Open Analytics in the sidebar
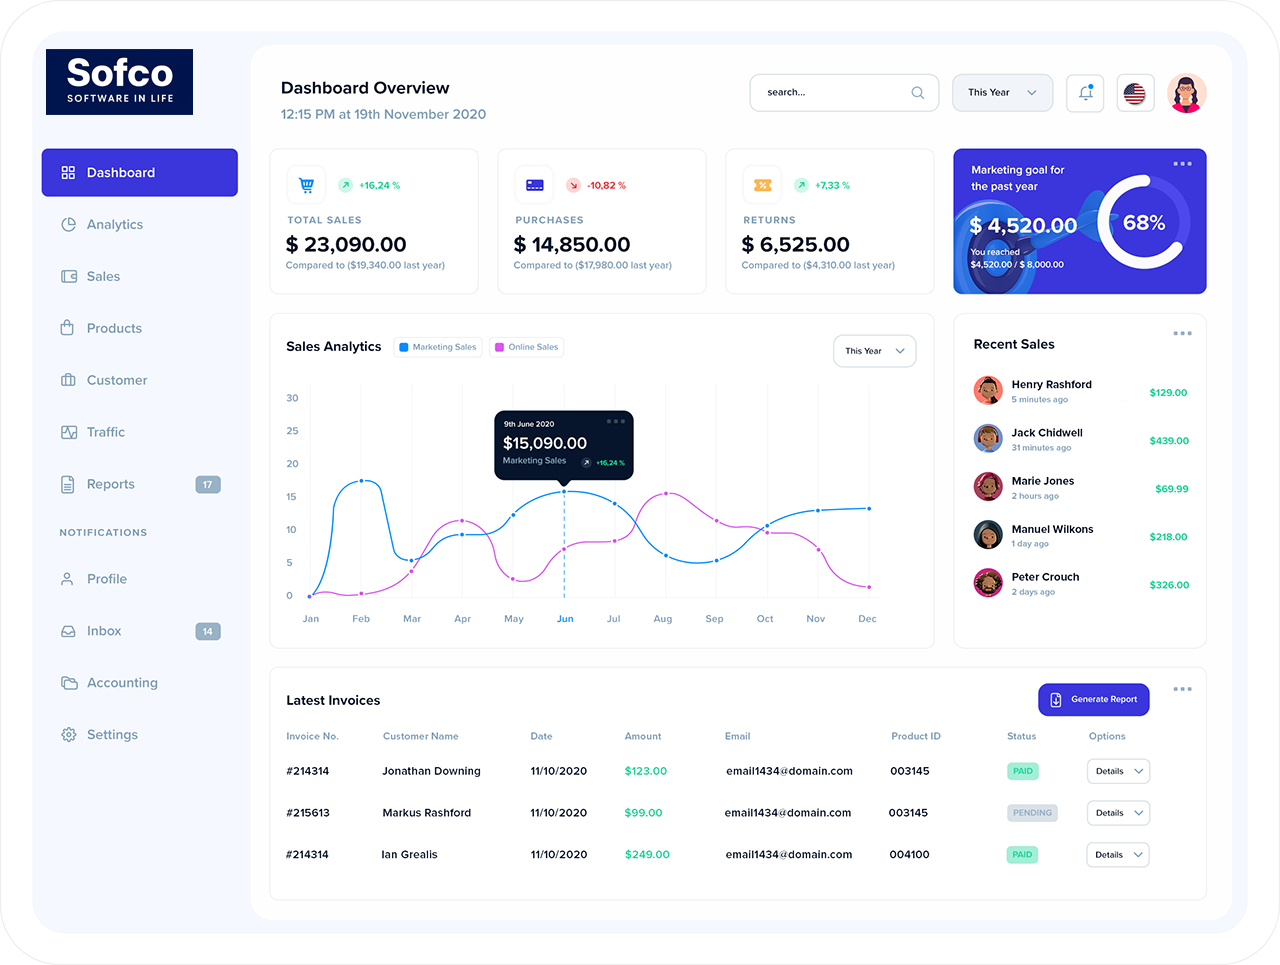Screen dimensions: 1280x965 (x=115, y=225)
